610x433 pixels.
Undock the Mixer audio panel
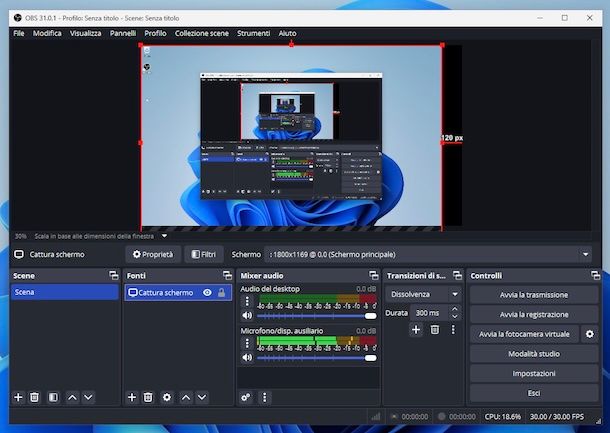pos(373,275)
